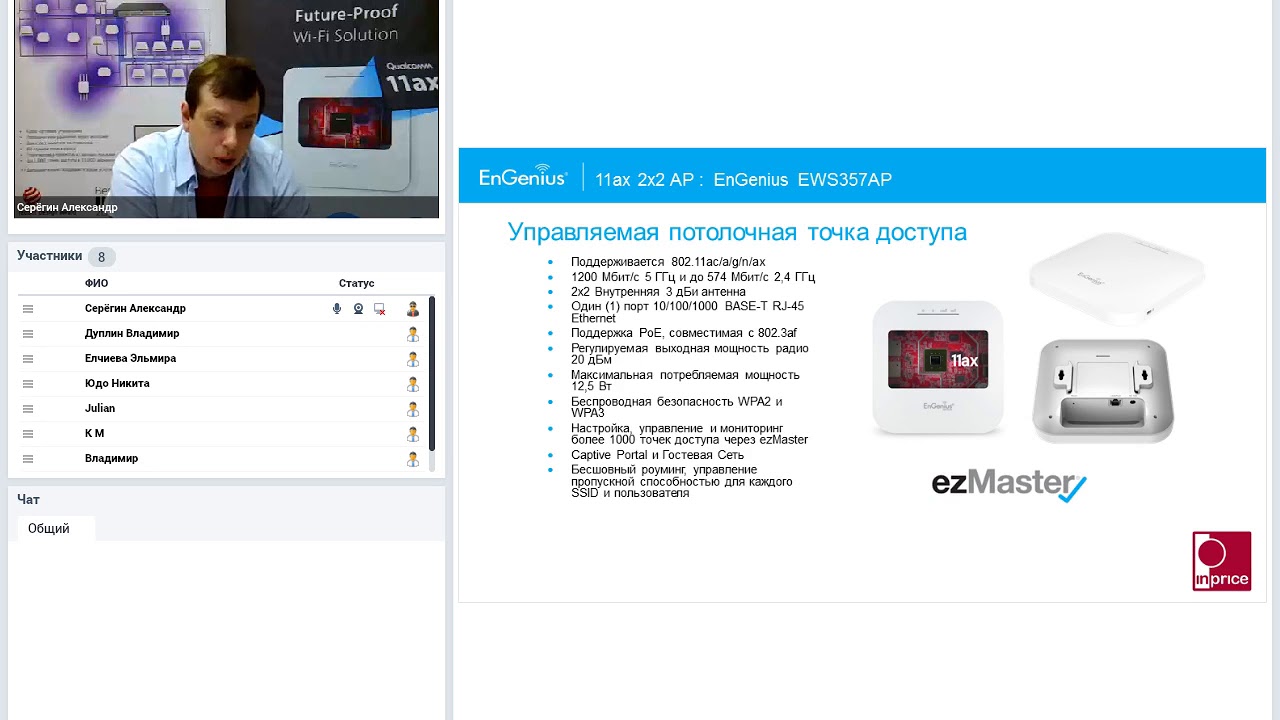
Task: Select participant name Серёгин Александр in list
Action: (x=135, y=309)
